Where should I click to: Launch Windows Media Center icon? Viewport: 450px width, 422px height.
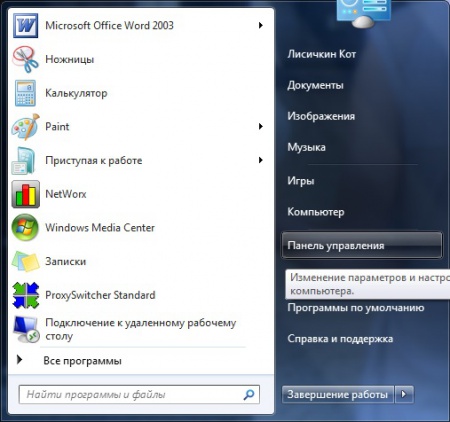(25, 228)
